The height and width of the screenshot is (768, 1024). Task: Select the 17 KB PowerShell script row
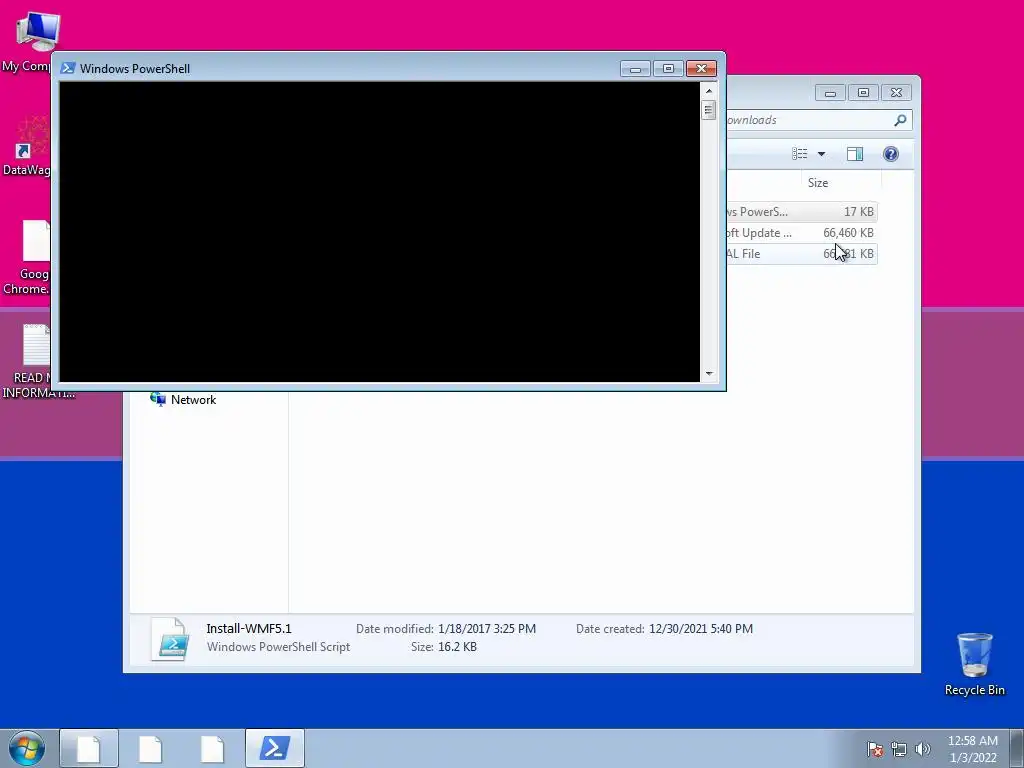801,212
